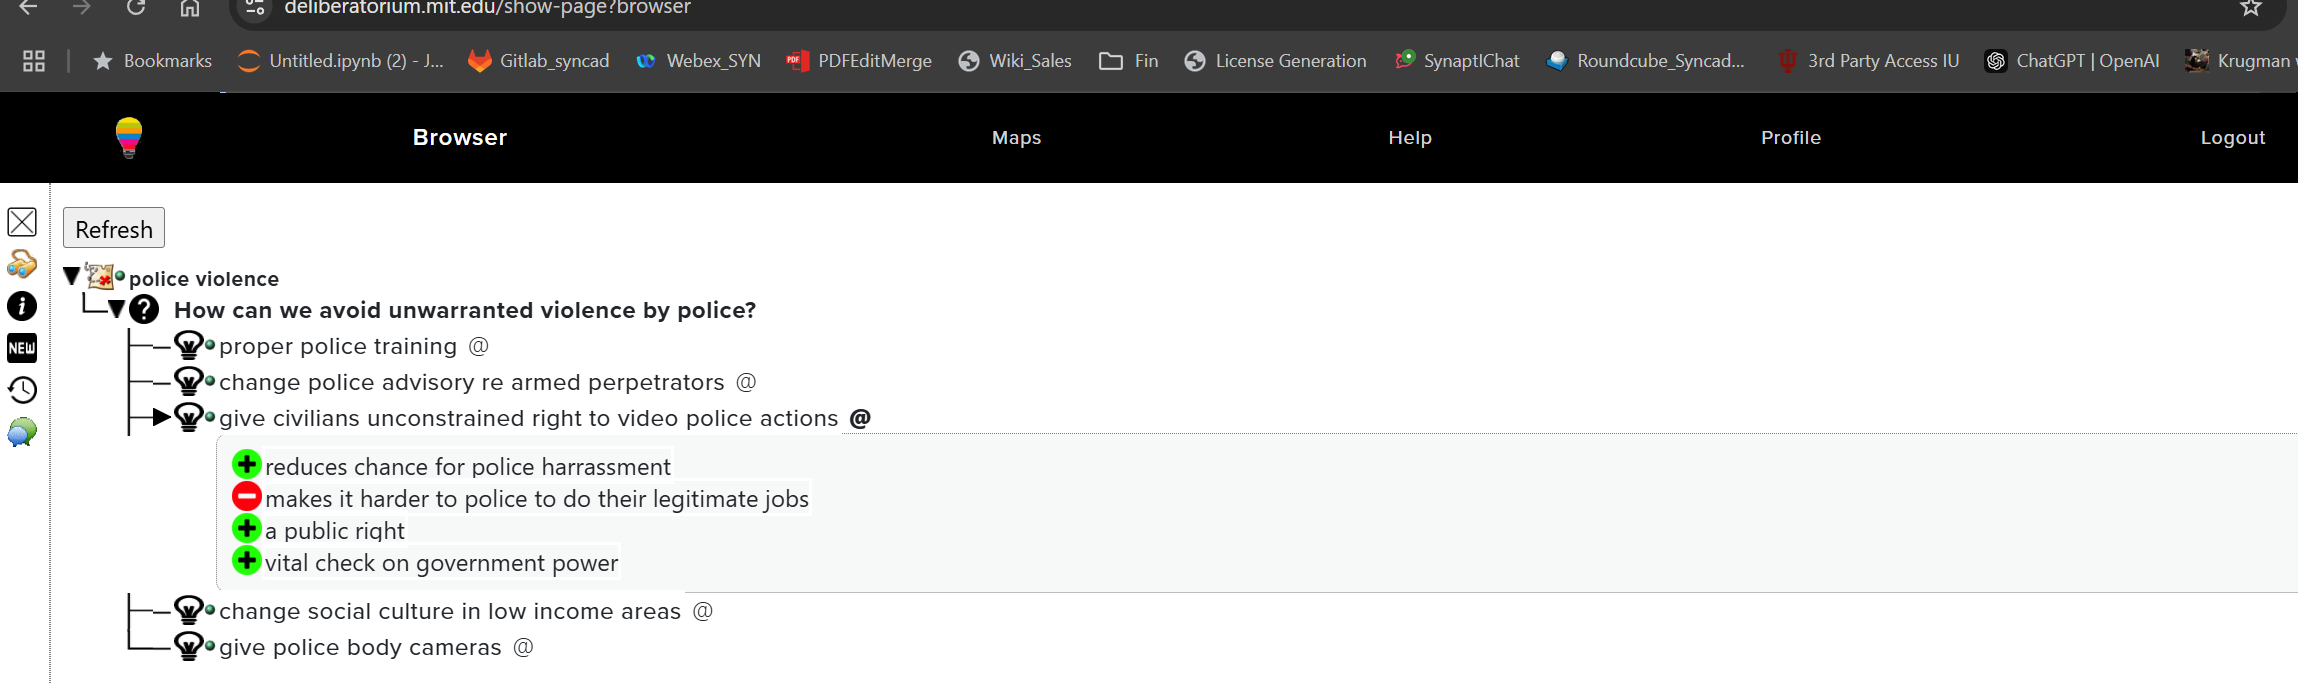2298x683 pixels.
Task: Open the ChatGPT | OpenAI bookmark
Action: click(x=2073, y=61)
